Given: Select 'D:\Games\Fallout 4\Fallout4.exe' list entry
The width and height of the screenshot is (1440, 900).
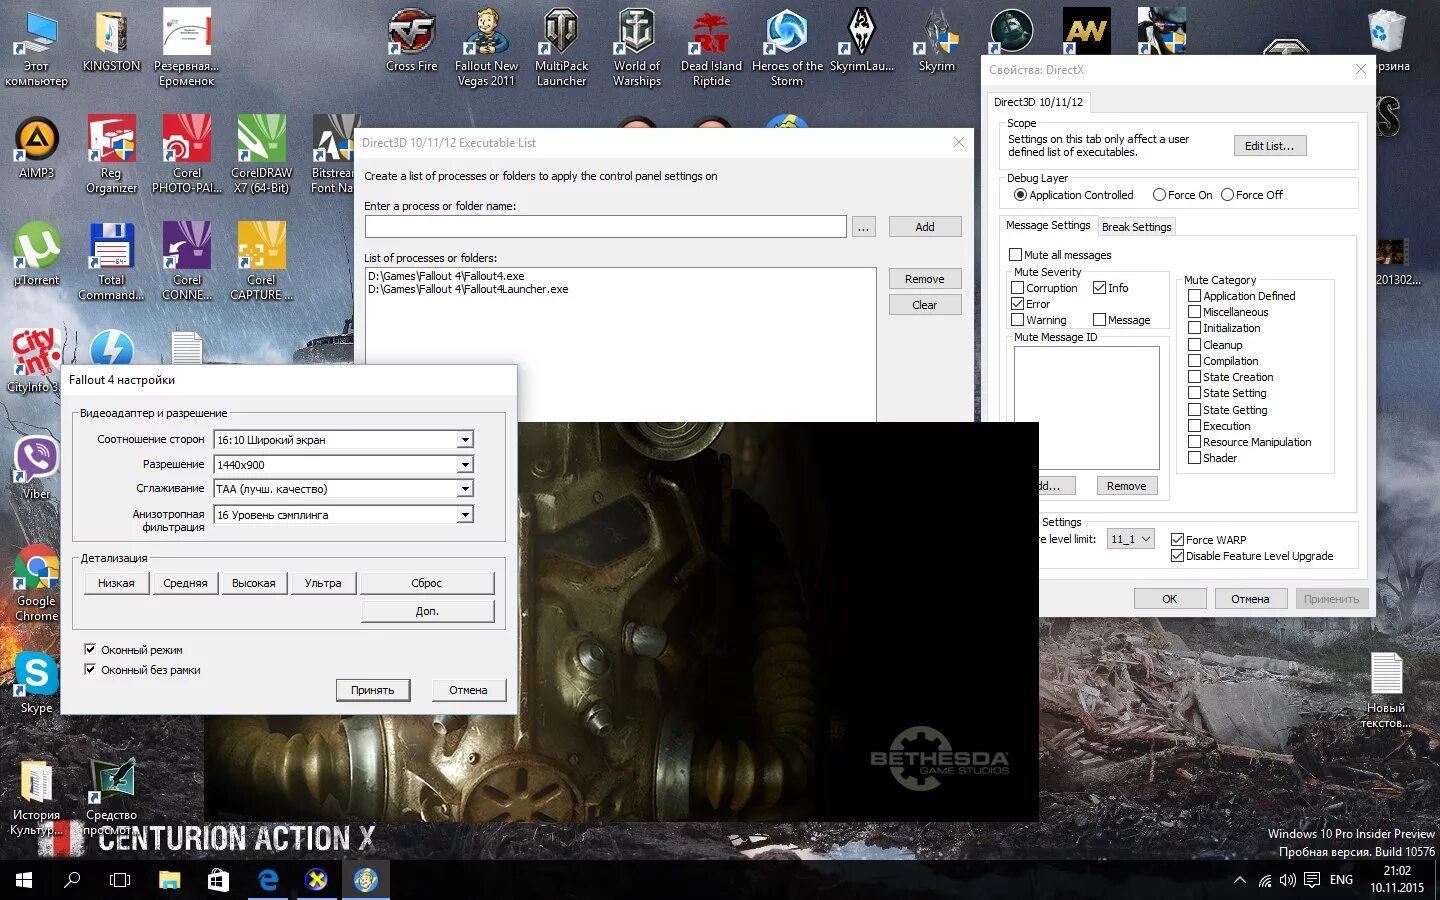Looking at the screenshot, I should click(446, 276).
